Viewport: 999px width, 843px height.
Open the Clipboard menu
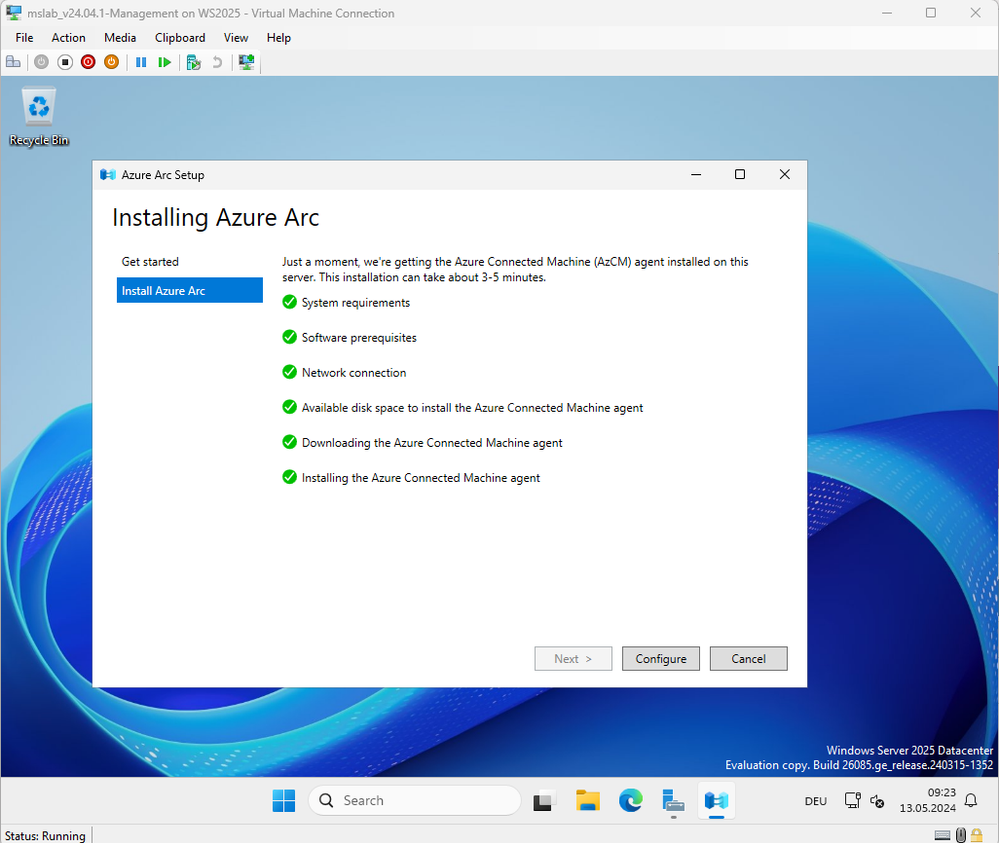[180, 38]
